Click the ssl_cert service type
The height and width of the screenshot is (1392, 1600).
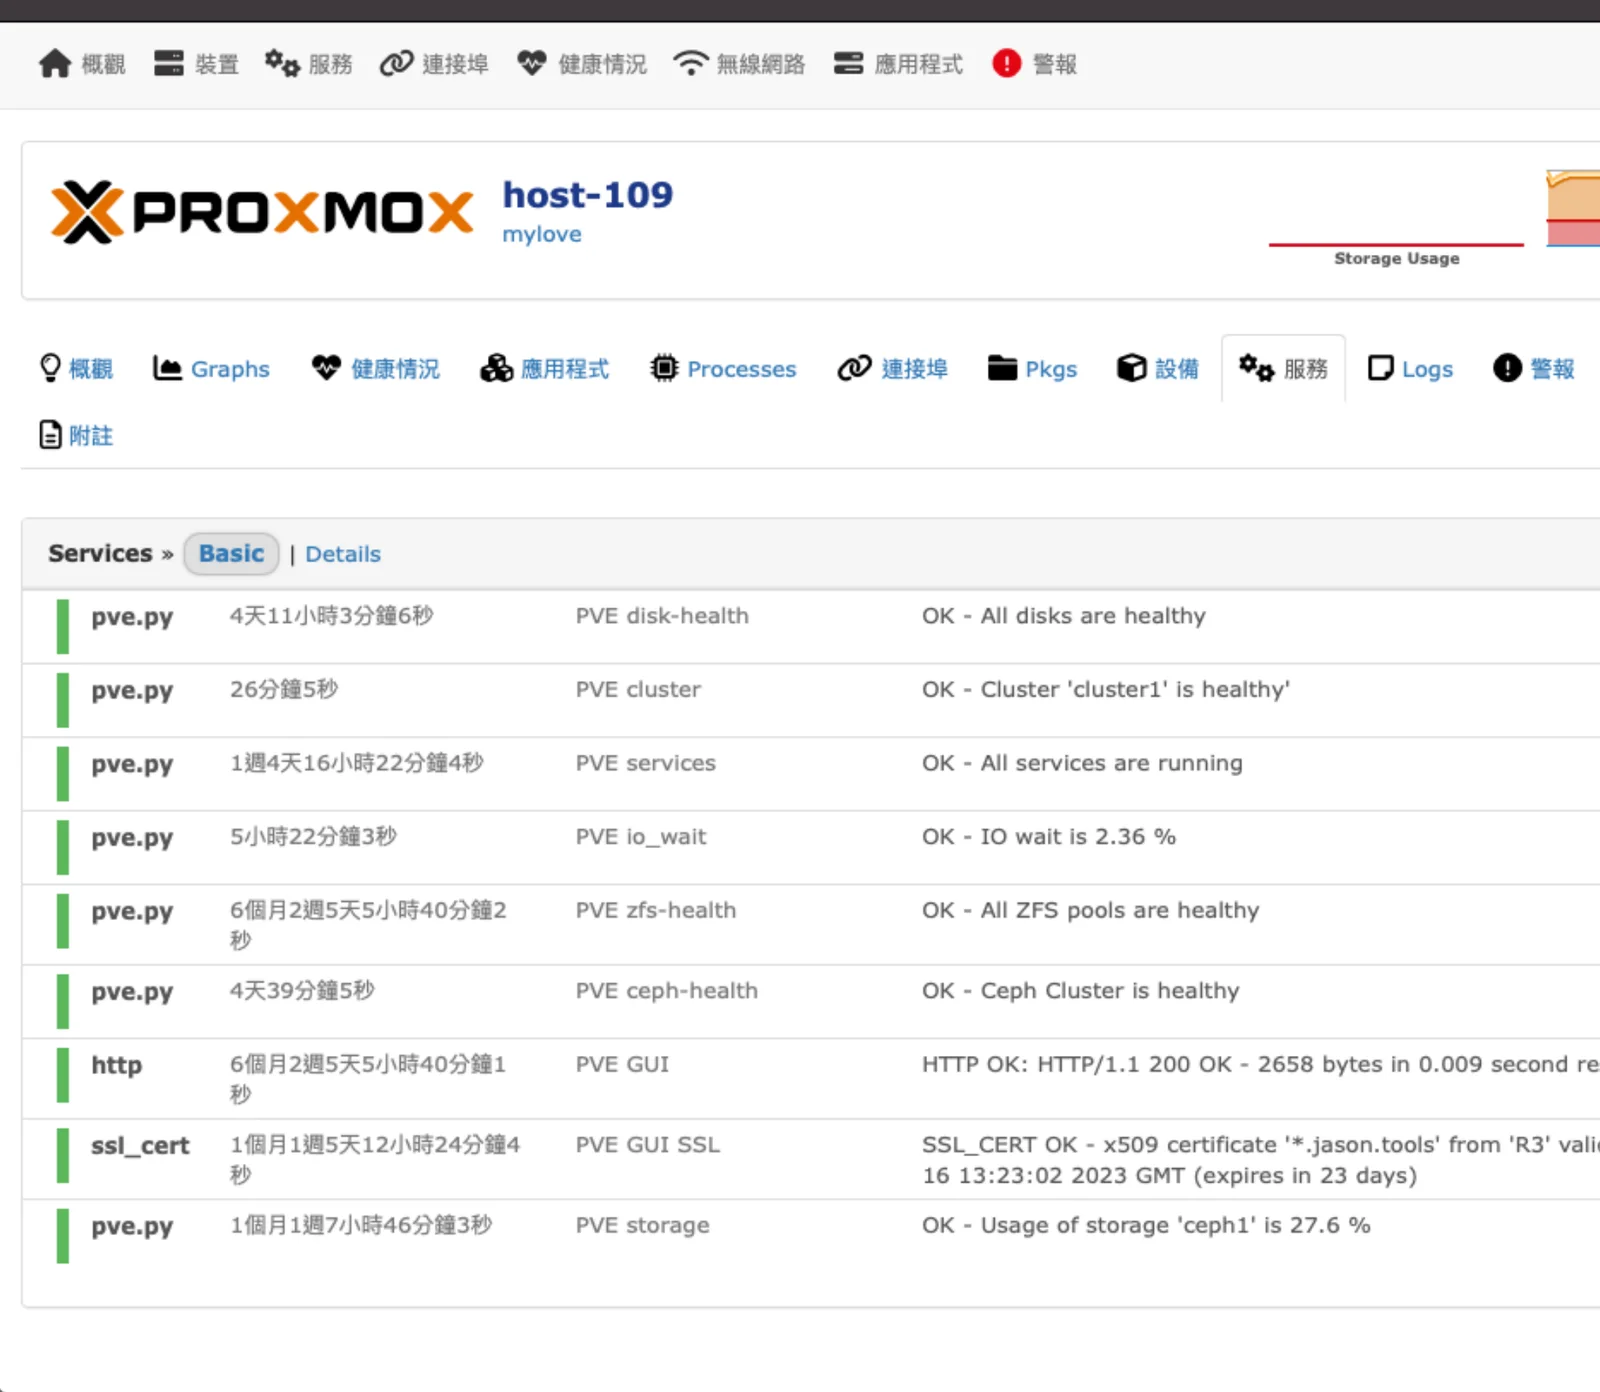(140, 1146)
